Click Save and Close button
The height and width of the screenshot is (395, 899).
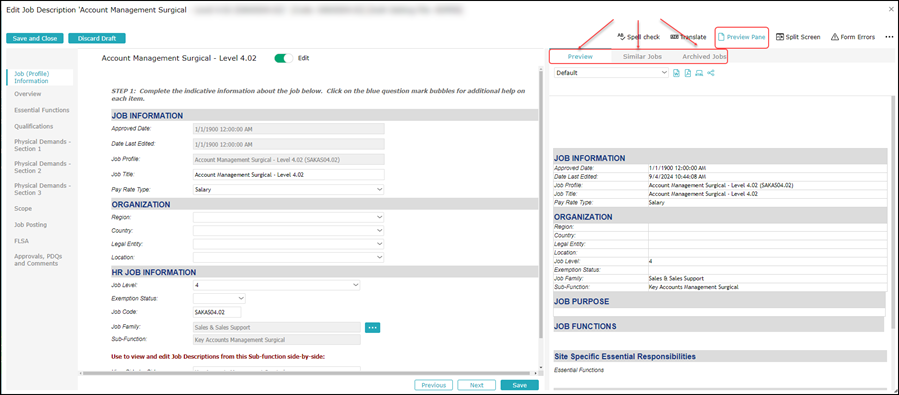point(35,38)
